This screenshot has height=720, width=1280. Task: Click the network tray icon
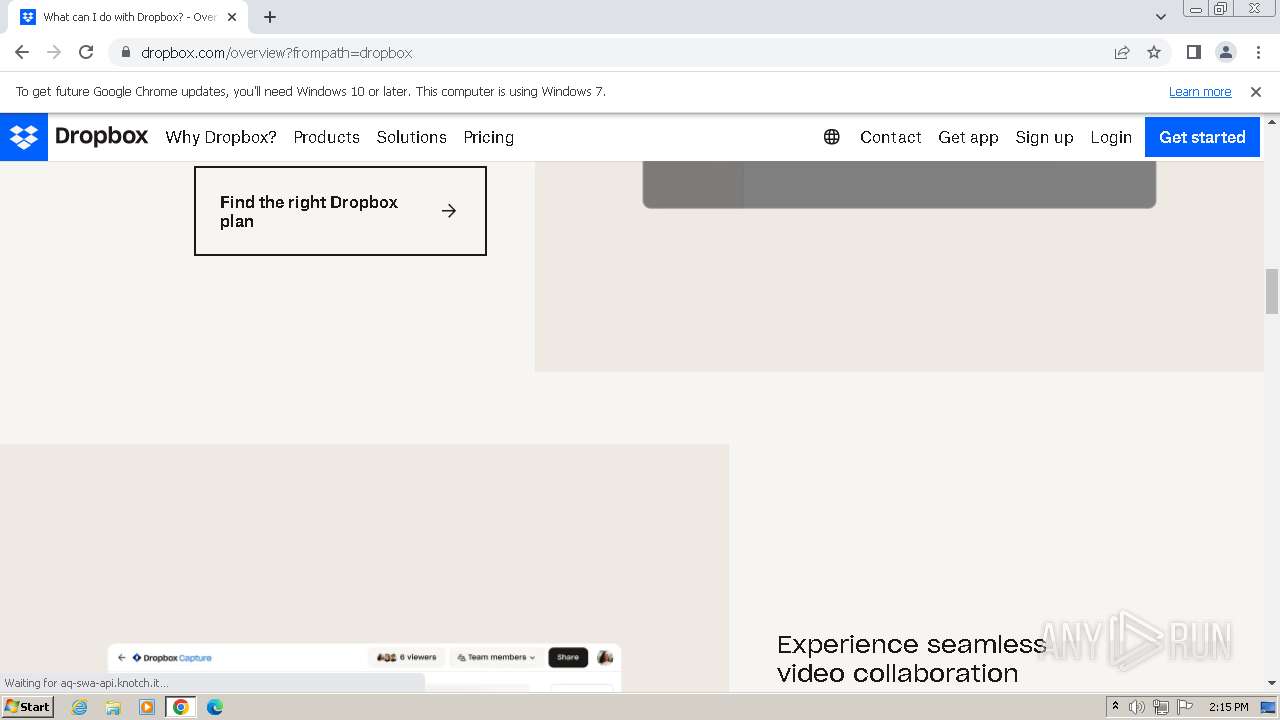(x=1161, y=707)
